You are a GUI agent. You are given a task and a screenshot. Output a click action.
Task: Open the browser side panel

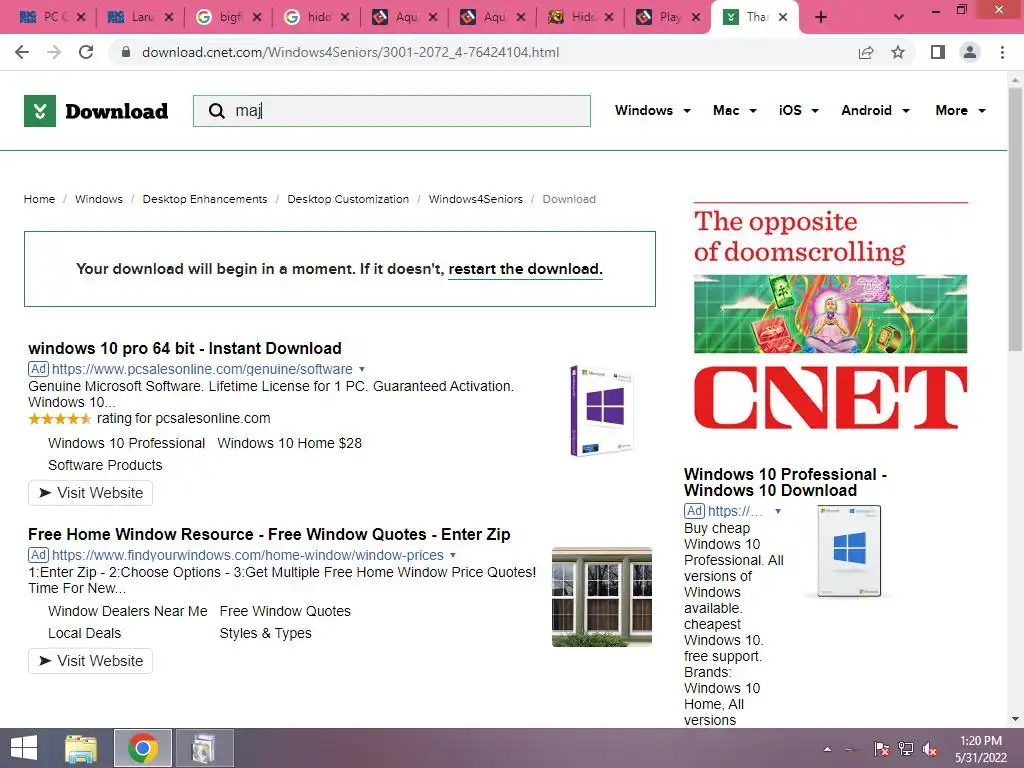(x=938, y=52)
